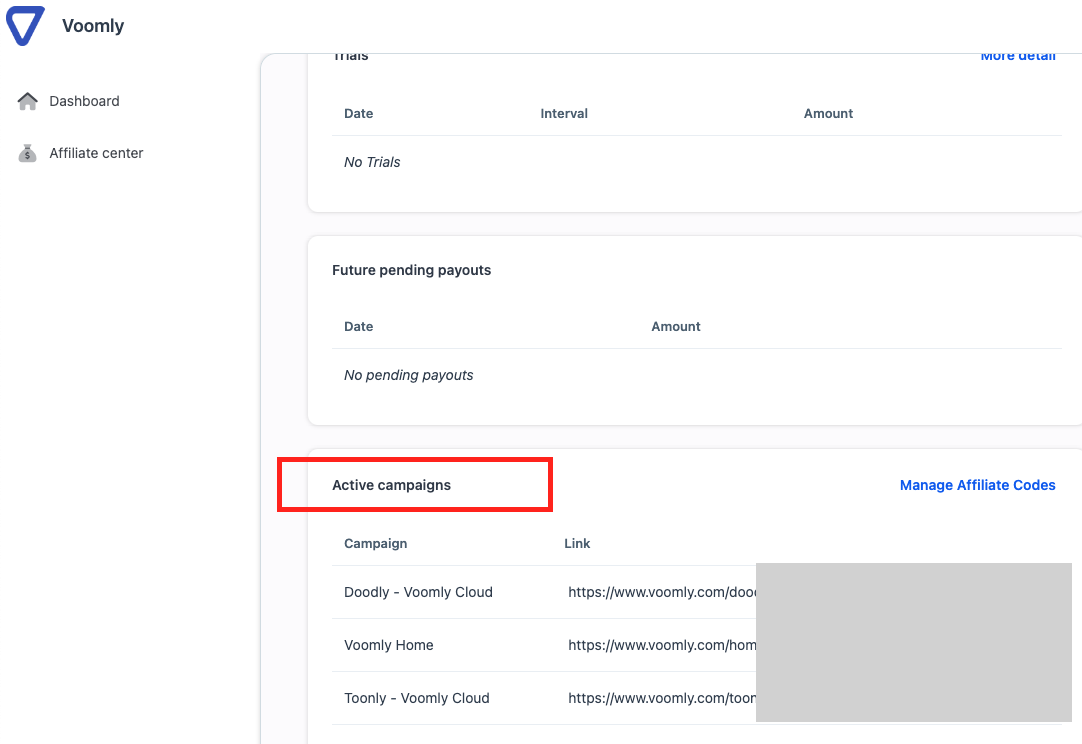Click the Toonly campaign affiliate link
Viewport: 1082px width, 744px height.
pos(662,698)
